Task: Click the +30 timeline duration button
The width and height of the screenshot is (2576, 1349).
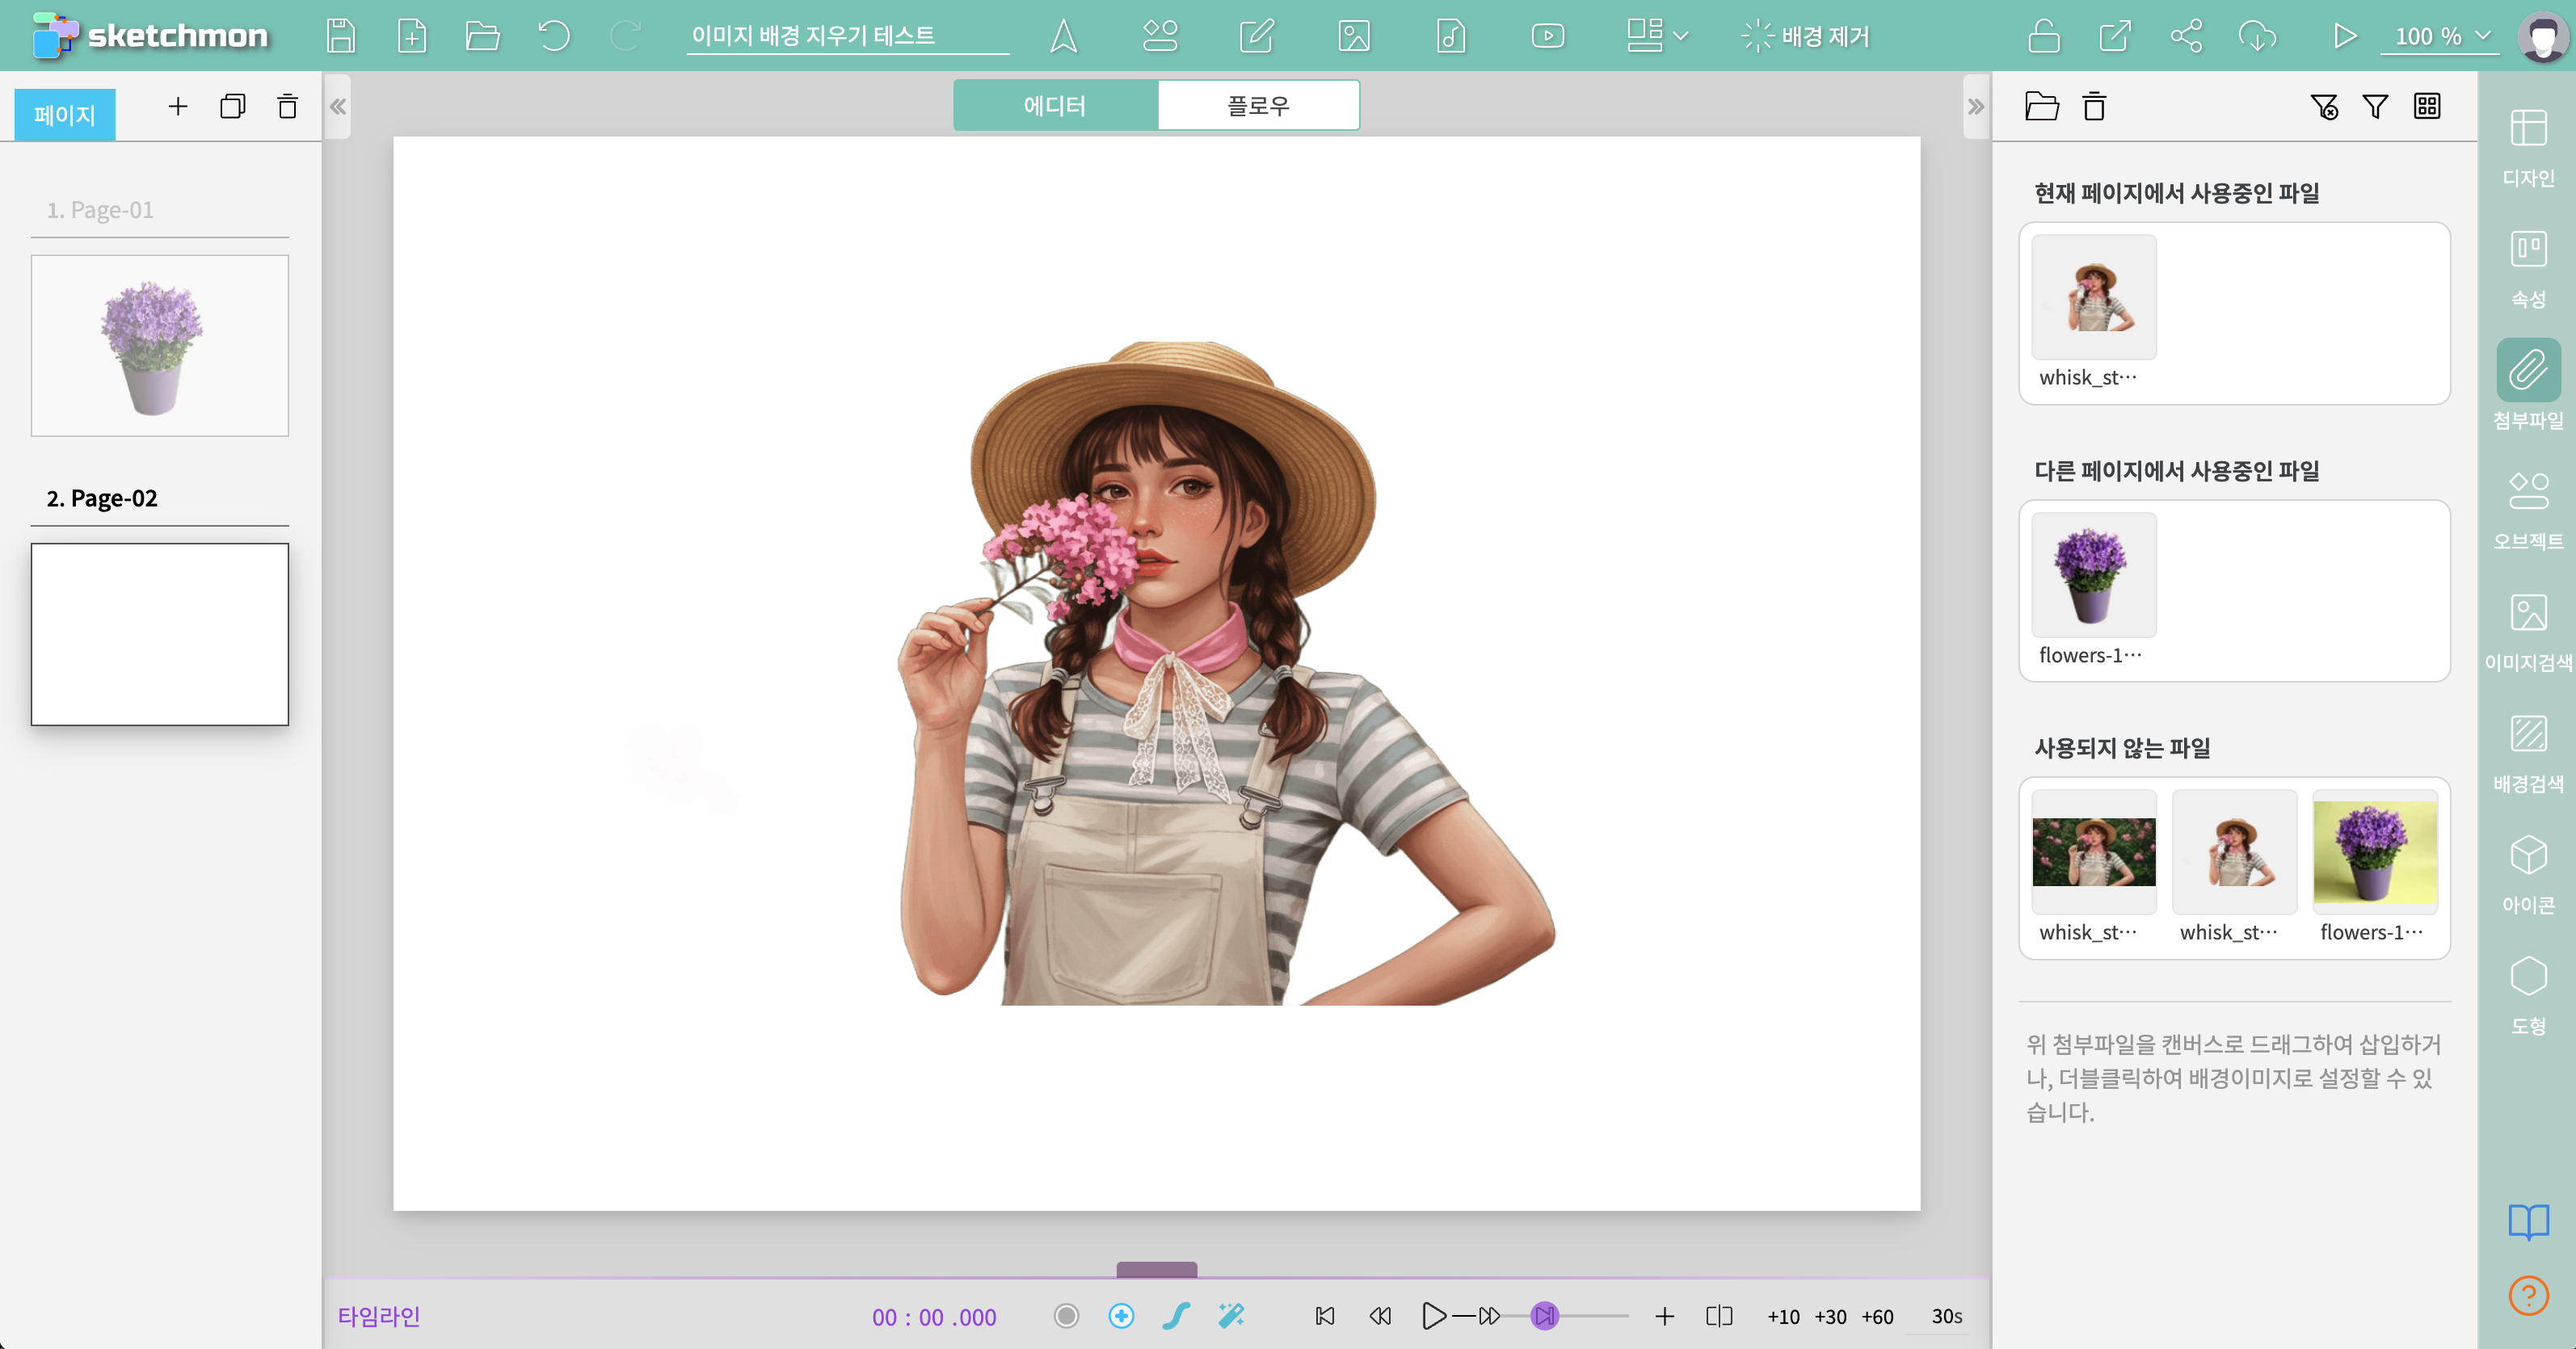Action: point(1830,1316)
